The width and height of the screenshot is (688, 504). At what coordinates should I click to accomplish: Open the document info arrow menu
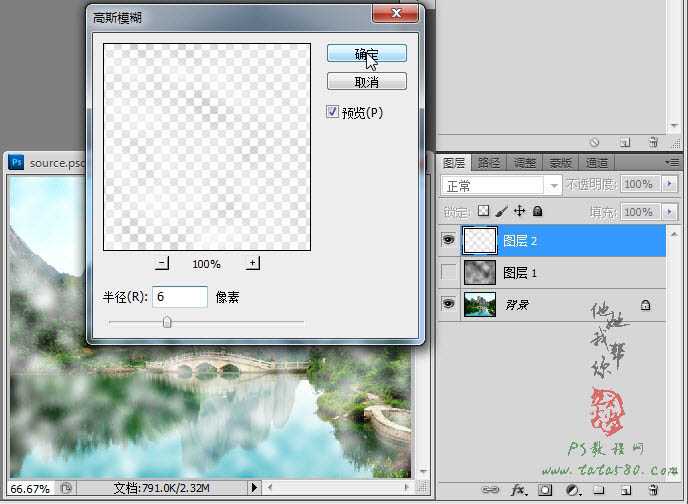[x=254, y=487]
